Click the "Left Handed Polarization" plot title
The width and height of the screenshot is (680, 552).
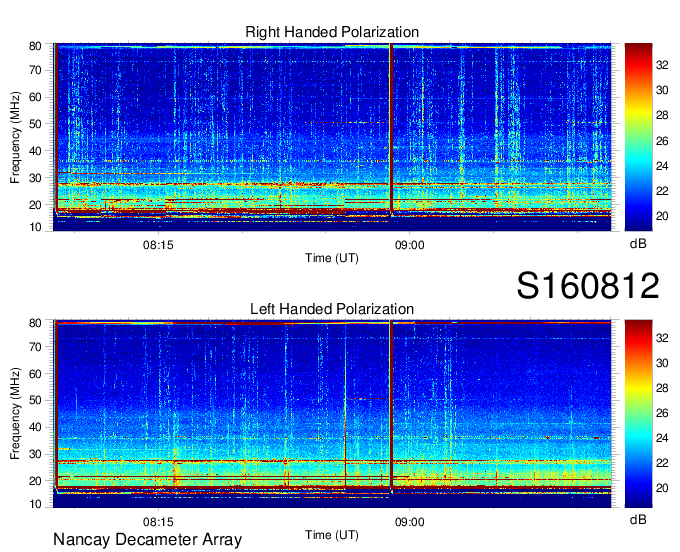[332, 309]
